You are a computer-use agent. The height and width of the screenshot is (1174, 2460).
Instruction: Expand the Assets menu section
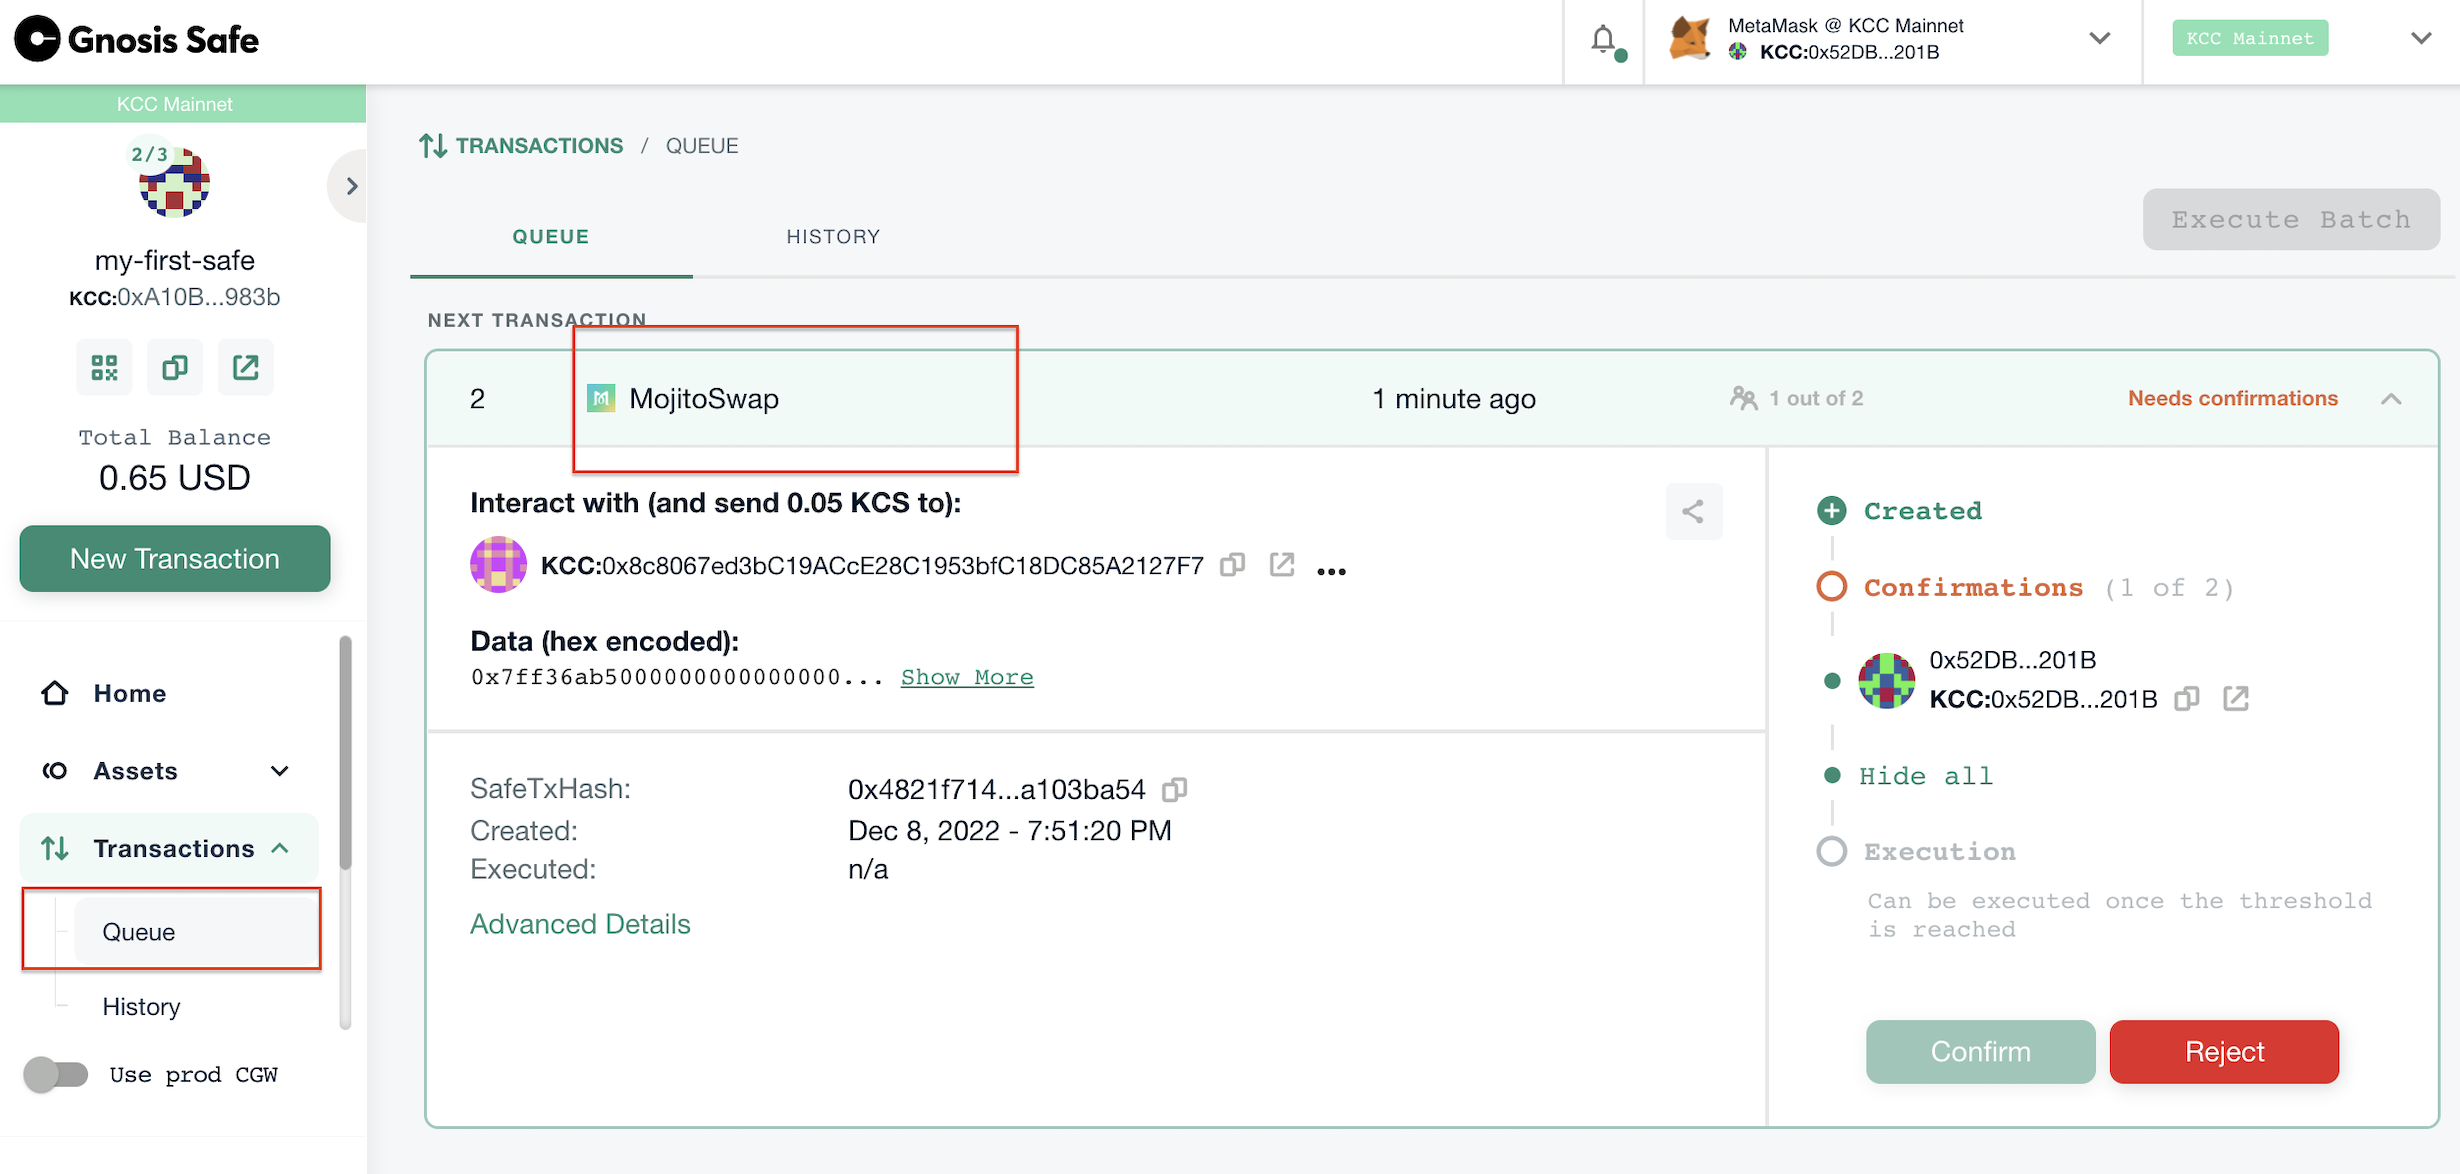pos(279,771)
